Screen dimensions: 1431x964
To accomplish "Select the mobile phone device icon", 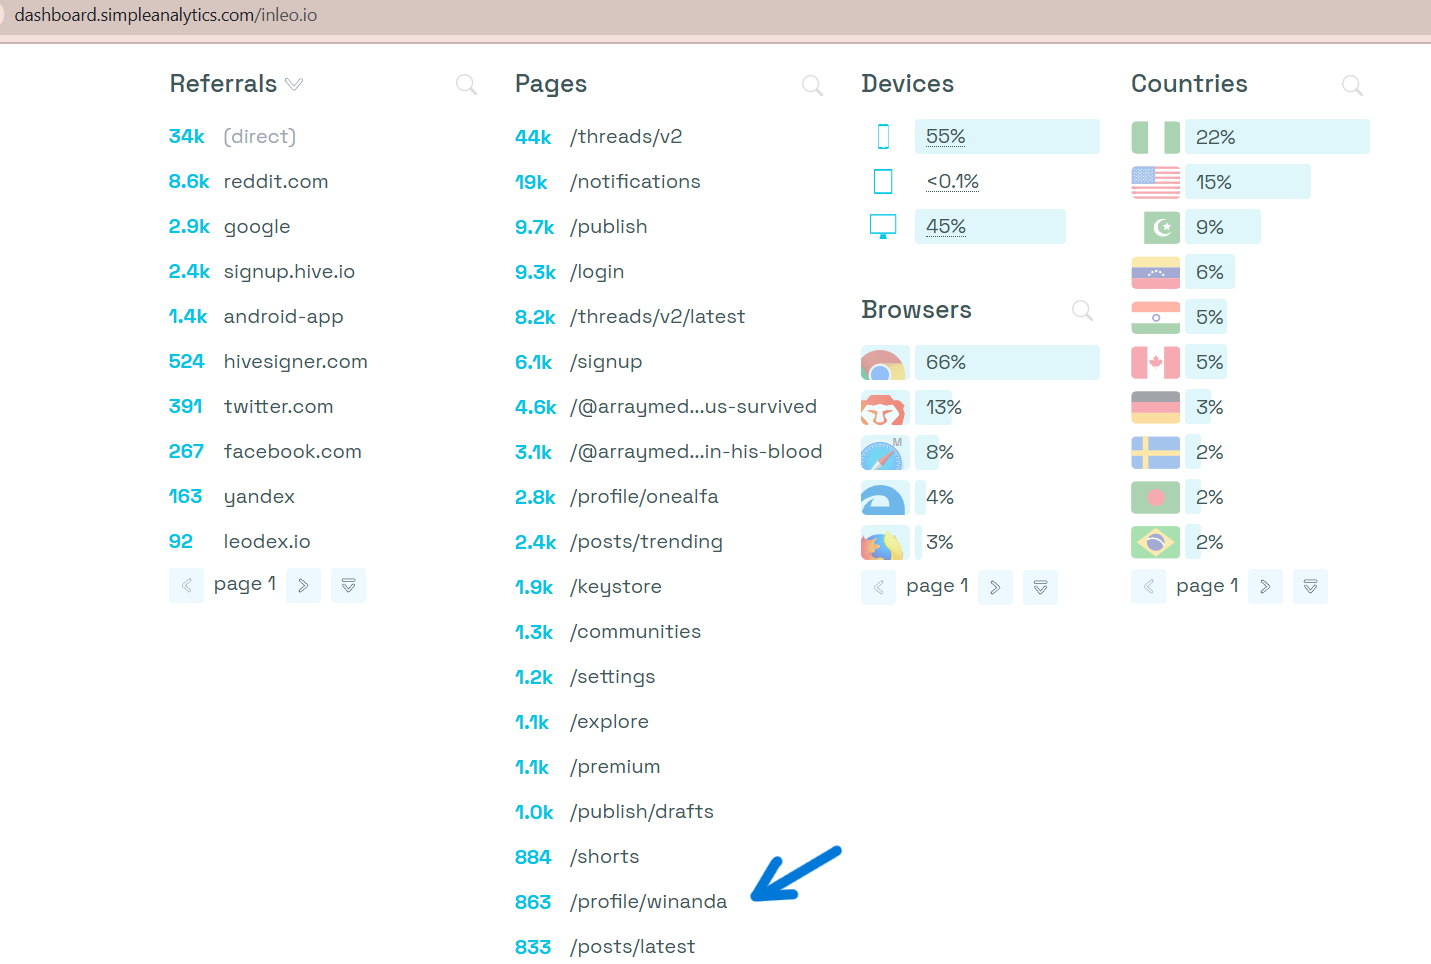I will coord(883,137).
